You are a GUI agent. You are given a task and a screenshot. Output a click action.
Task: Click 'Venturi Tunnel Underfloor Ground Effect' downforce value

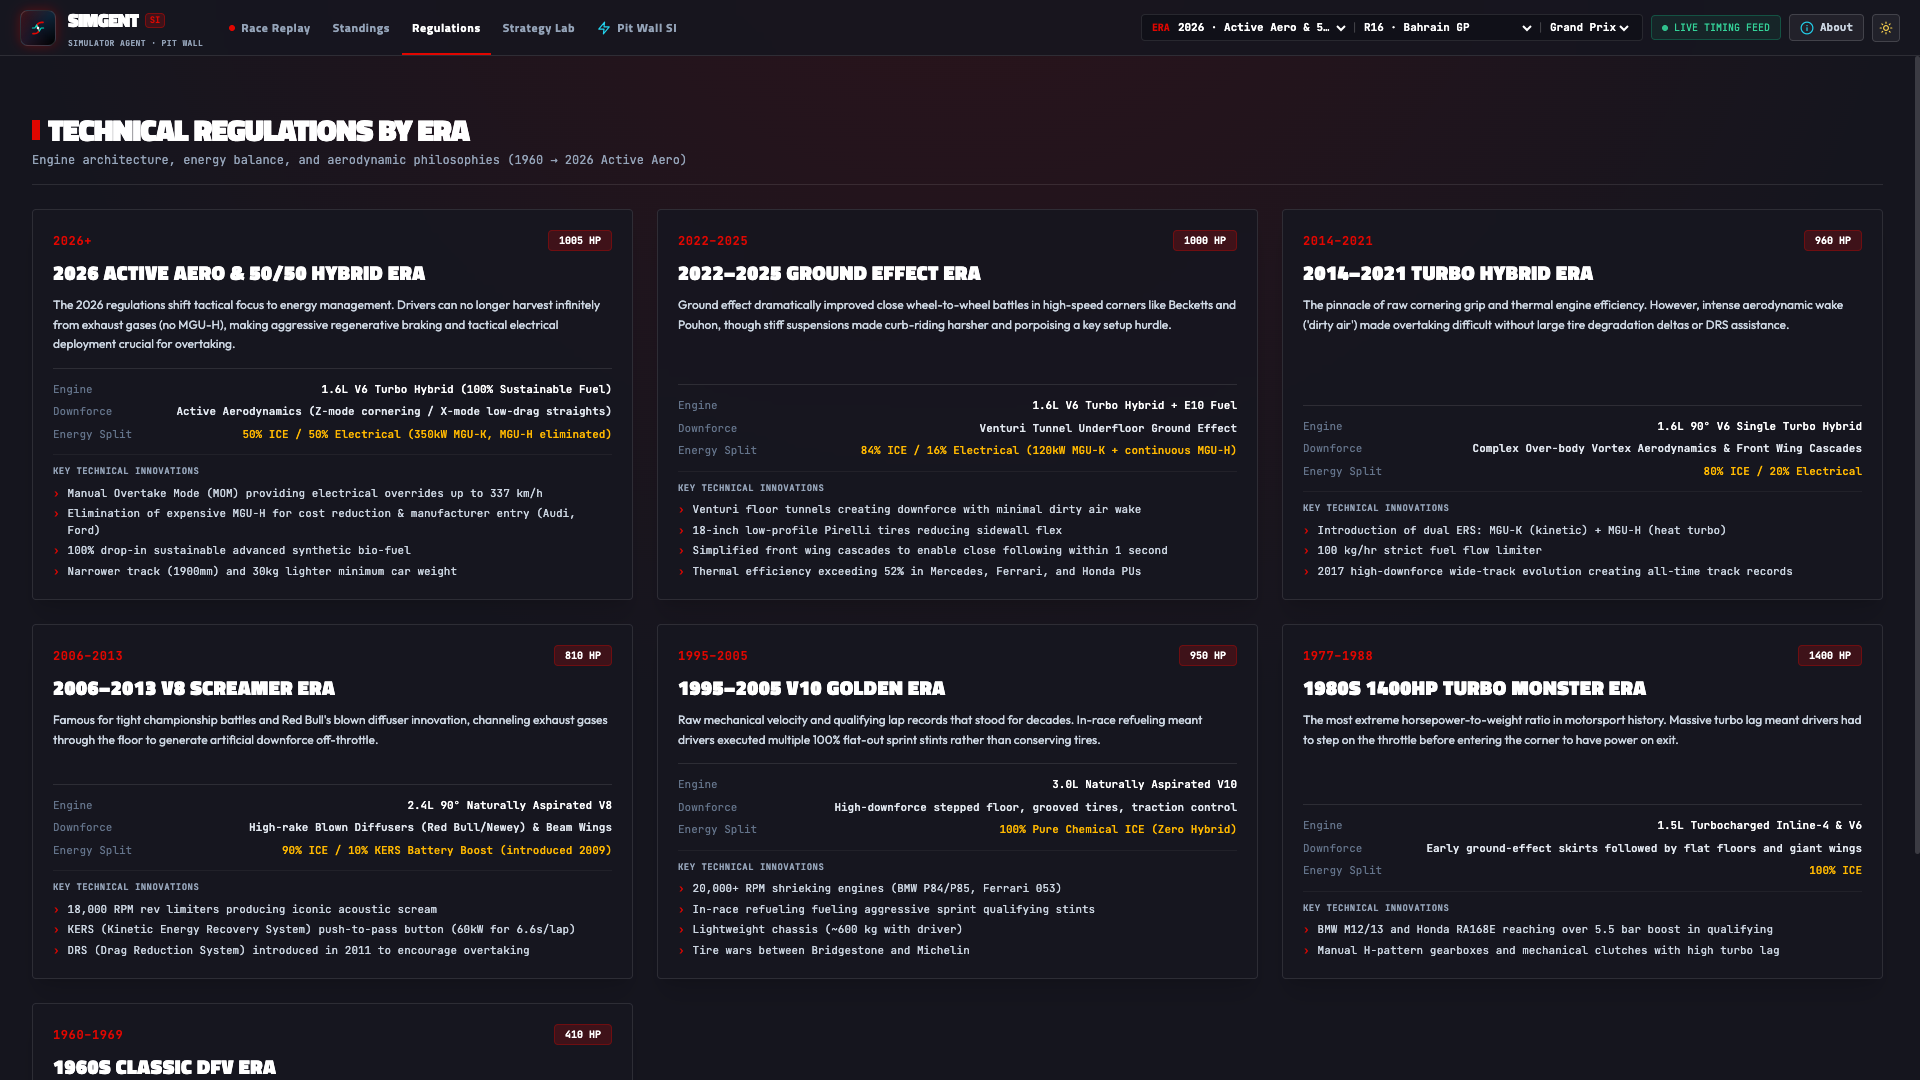point(1108,429)
